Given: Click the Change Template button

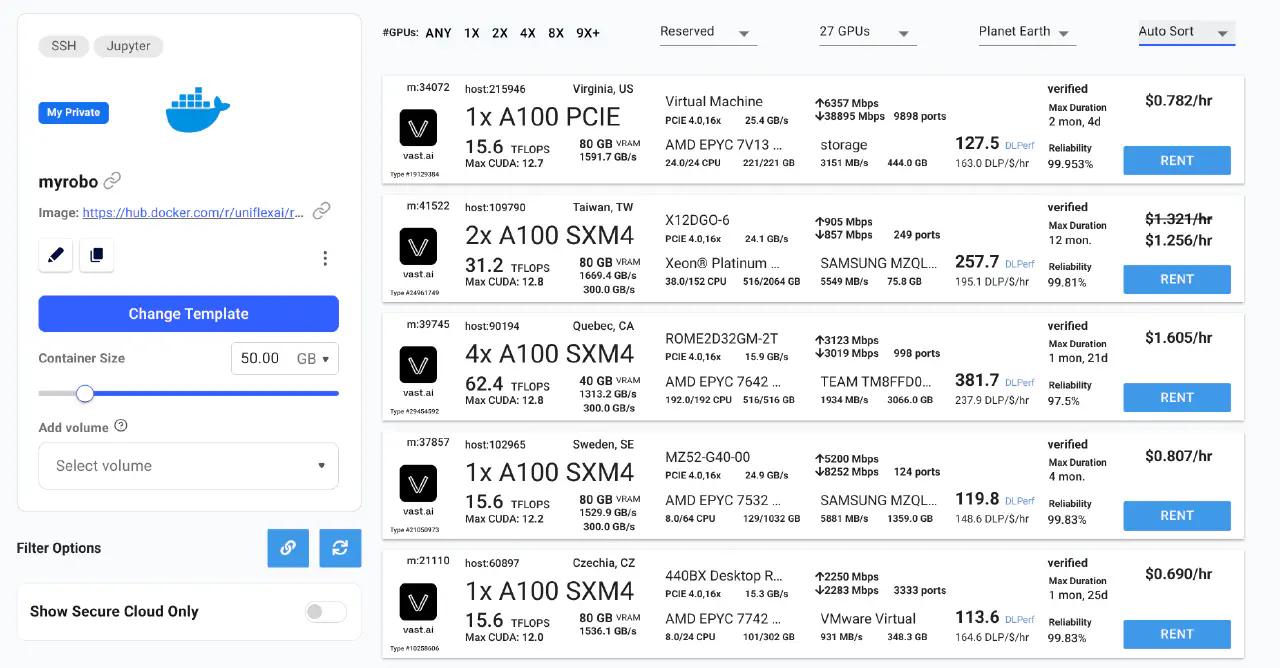Looking at the screenshot, I should [188, 314].
